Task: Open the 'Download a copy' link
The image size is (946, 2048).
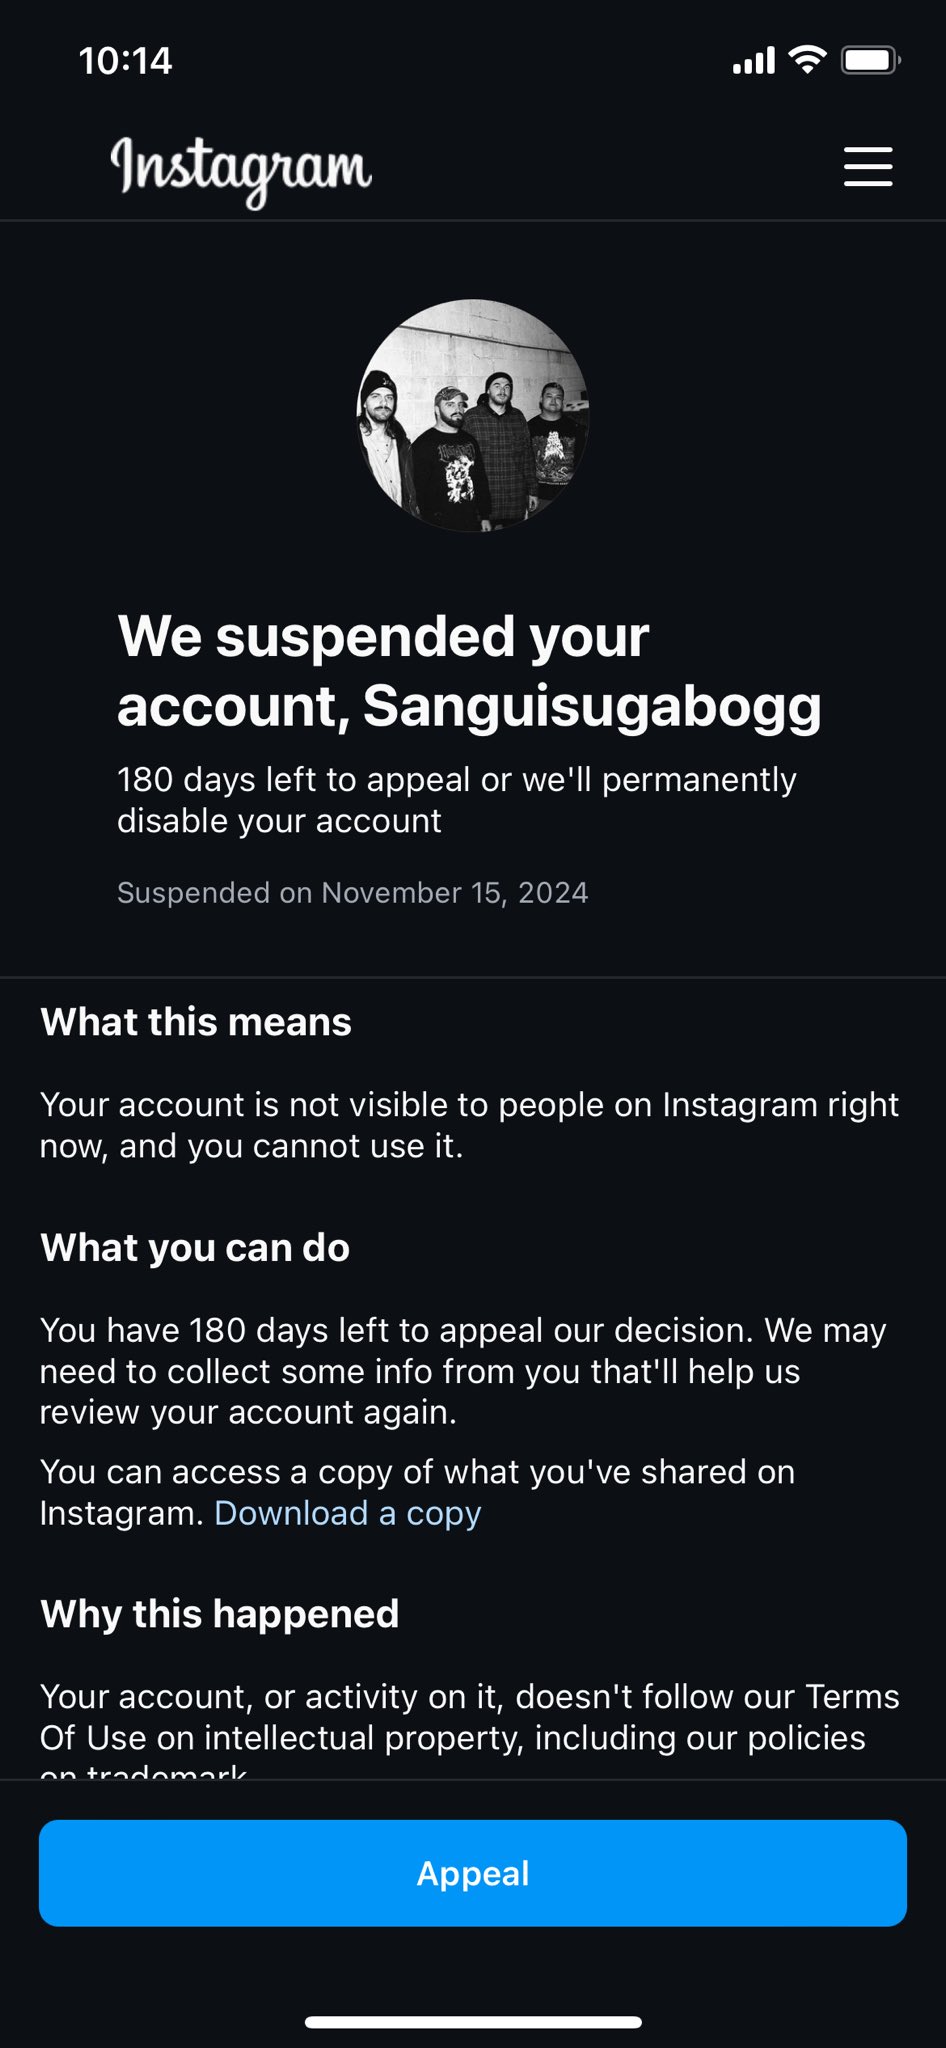Action: tap(347, 1513)
